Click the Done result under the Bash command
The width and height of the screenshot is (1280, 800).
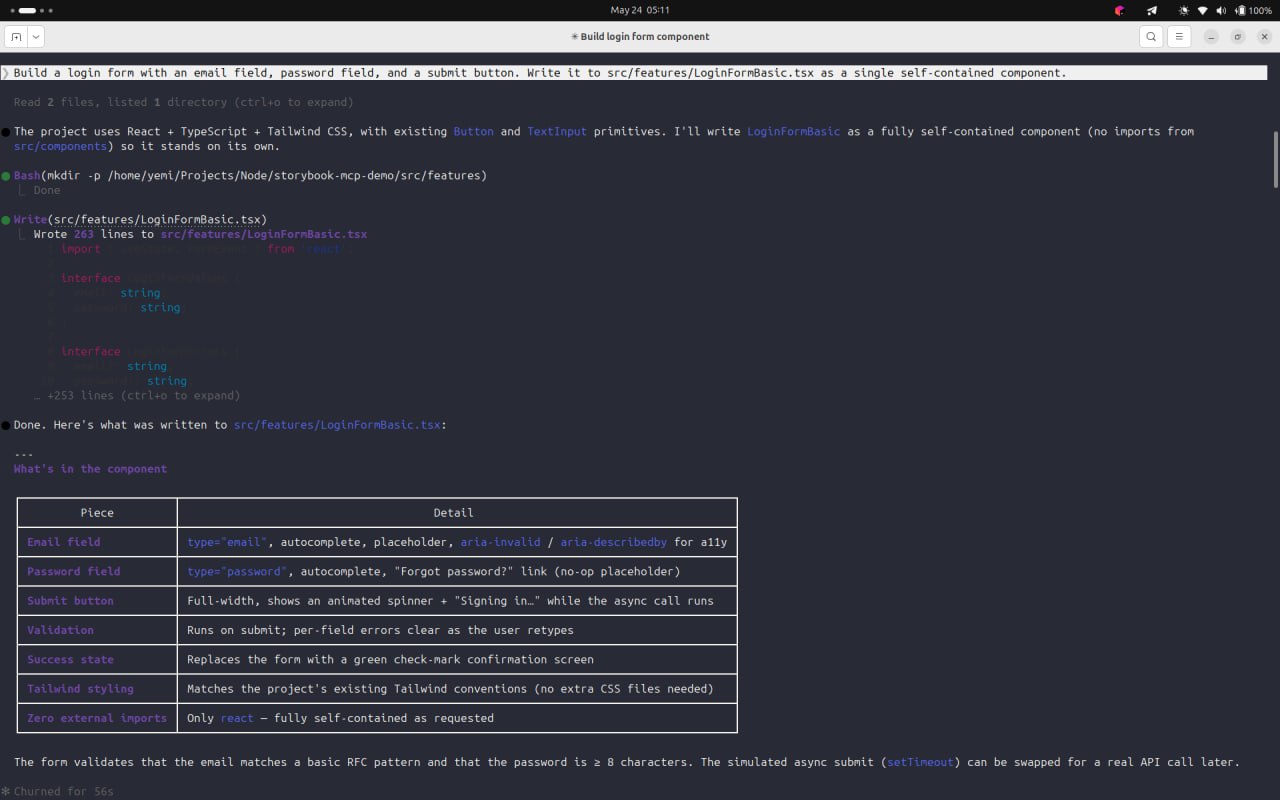coord(47,190)
